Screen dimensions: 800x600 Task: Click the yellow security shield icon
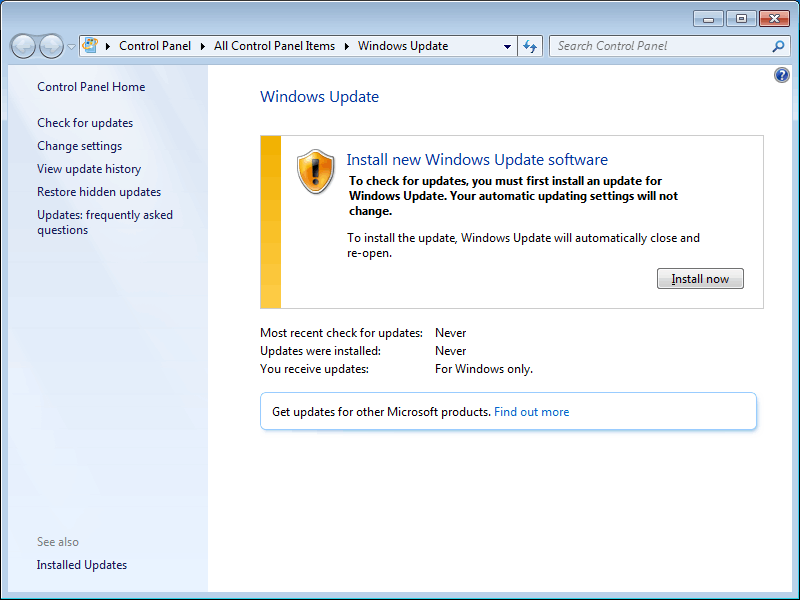point(315,172)
